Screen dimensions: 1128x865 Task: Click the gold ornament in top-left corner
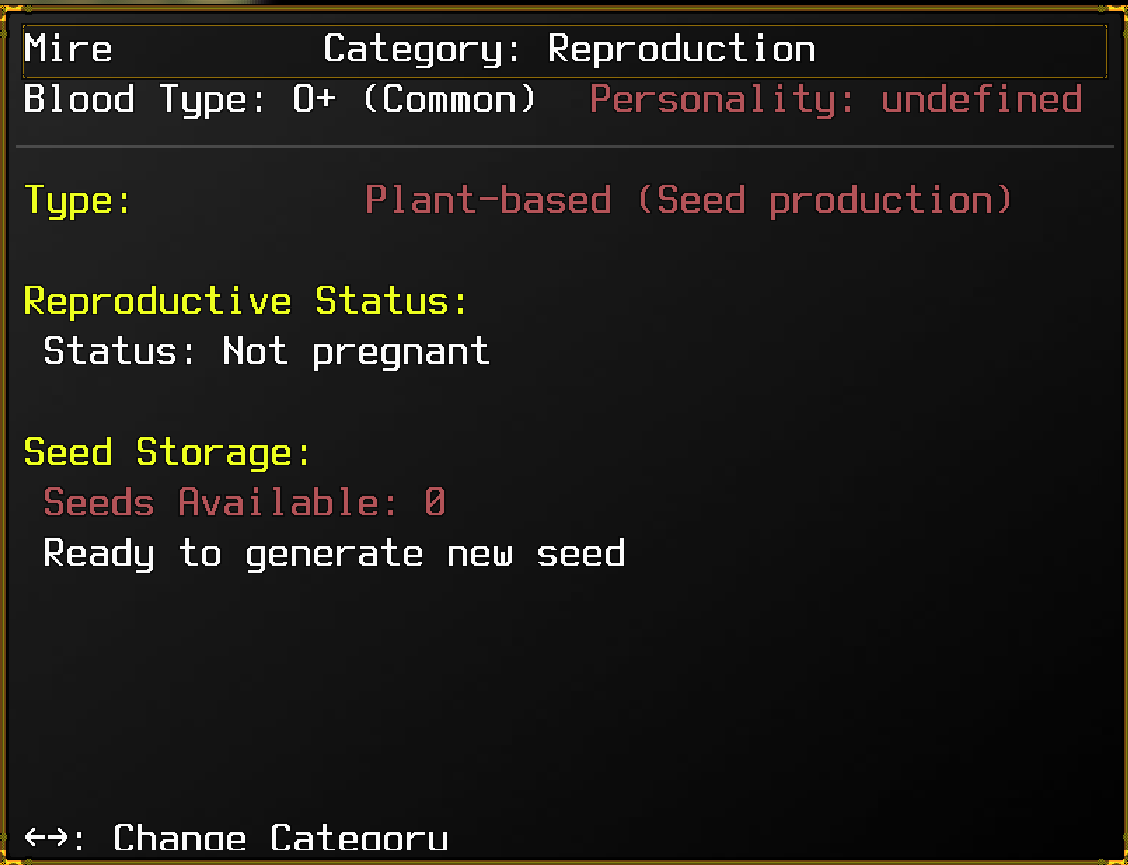(7, 7)
